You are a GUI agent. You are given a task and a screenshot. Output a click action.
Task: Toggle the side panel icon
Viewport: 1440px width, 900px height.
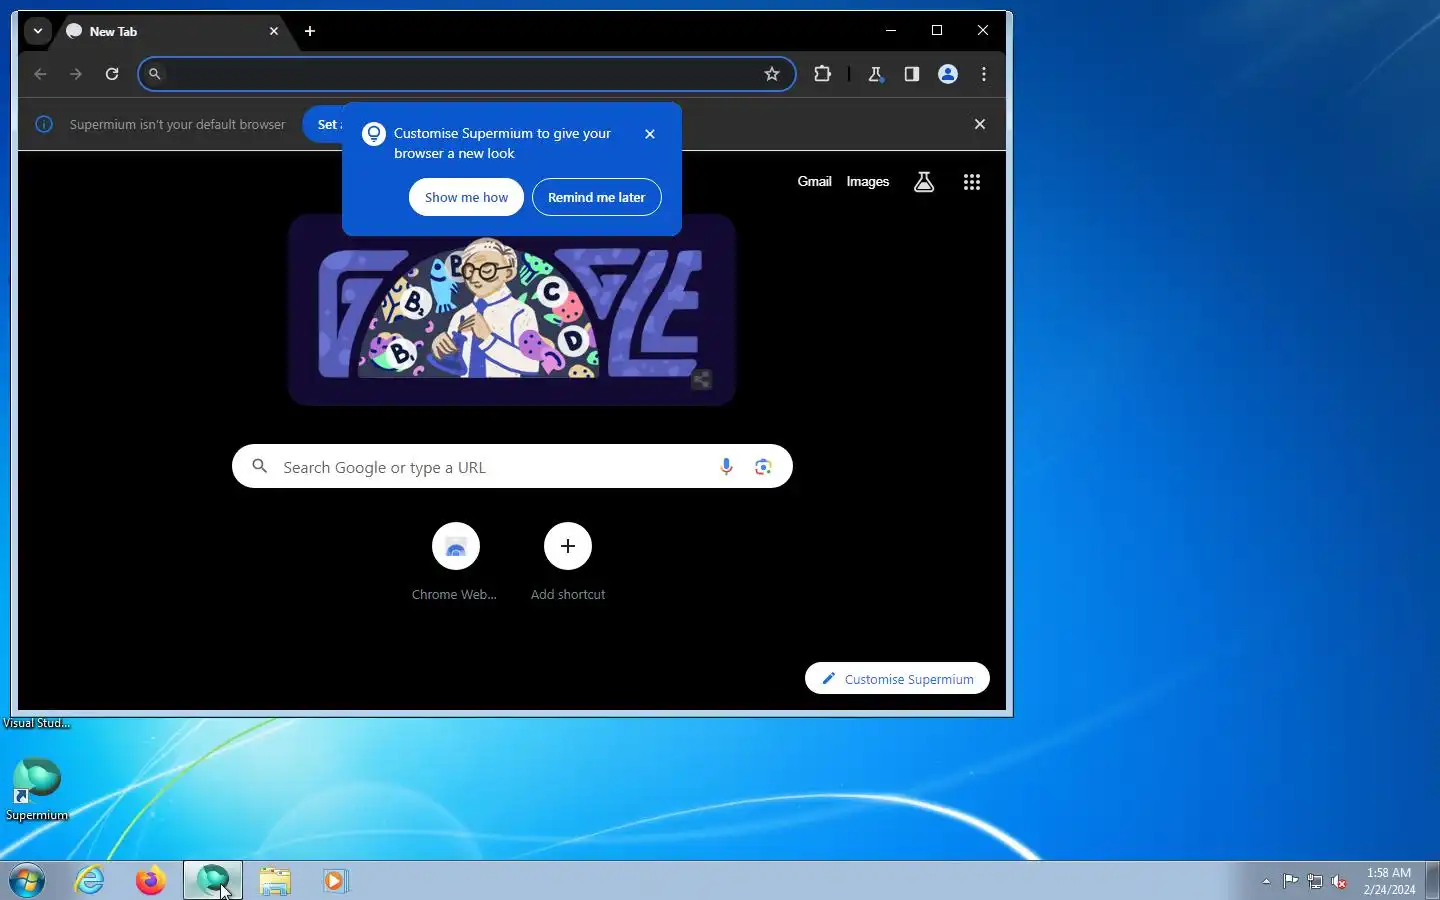tap(912, 74)
